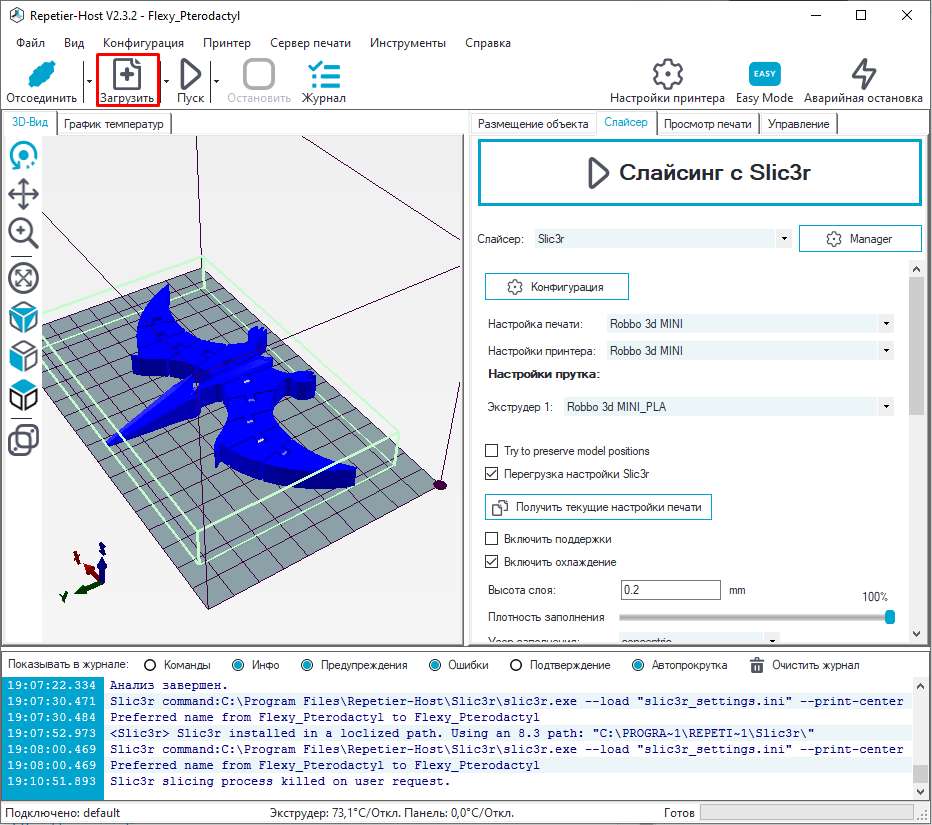Screen dimensions: 932x825
Task: Start Слайсинг с Slic3r
Action: [700, 172]
